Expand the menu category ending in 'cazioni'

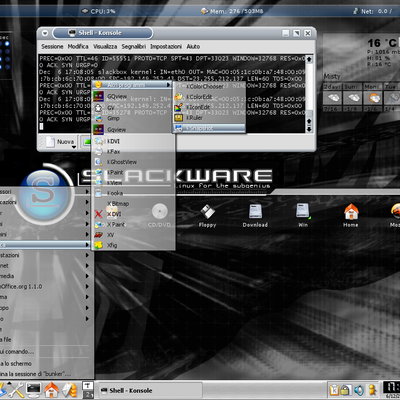[x=46, y=202]
